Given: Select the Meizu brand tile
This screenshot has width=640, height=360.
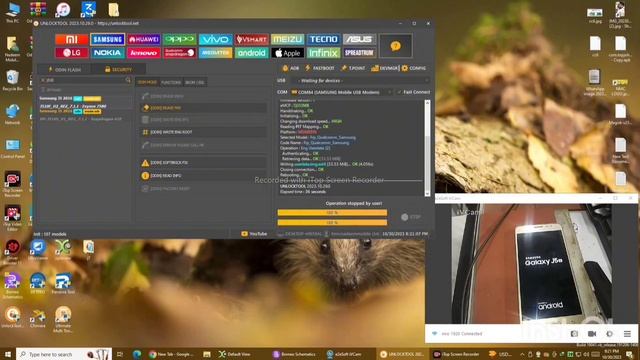Looking at the screenshot, I should 287,39.
